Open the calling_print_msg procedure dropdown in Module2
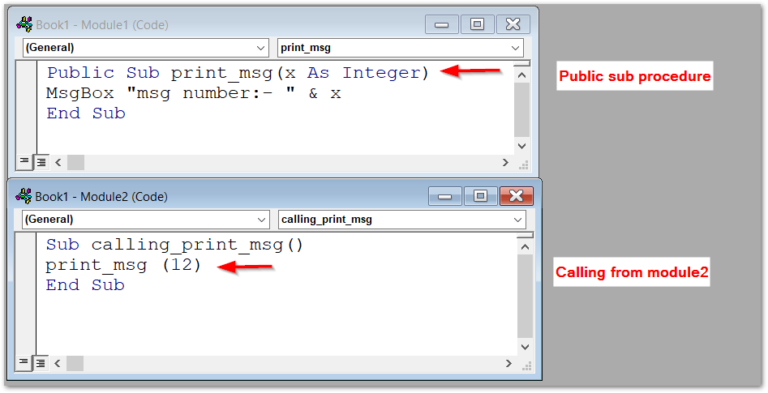Screen dimensions: 768x393 click(402, 220)
